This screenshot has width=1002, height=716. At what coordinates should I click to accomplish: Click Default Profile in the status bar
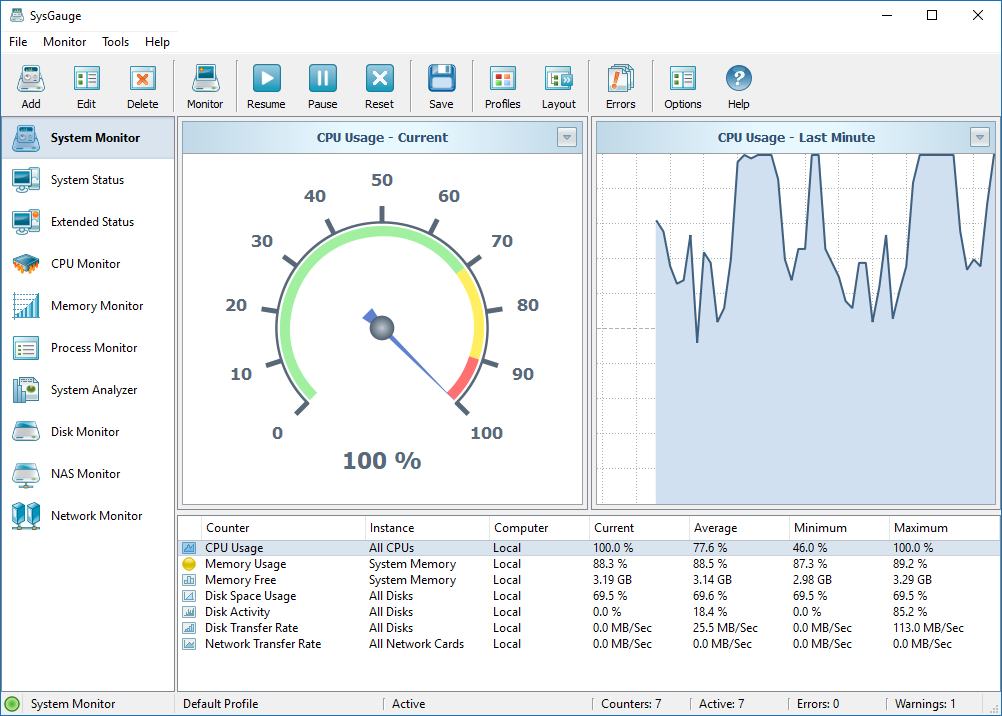coord(220,704)
